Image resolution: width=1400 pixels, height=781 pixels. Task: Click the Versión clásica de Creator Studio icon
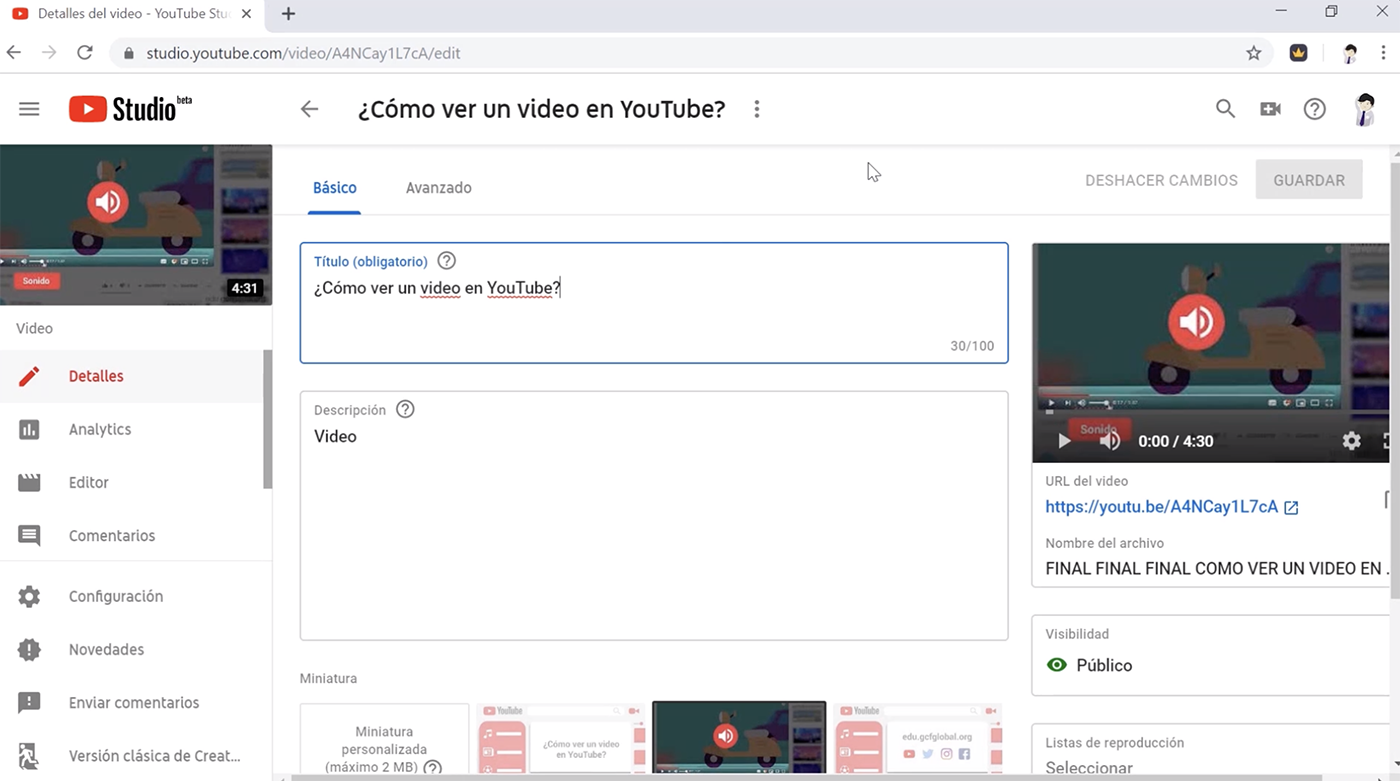point(29,756)
